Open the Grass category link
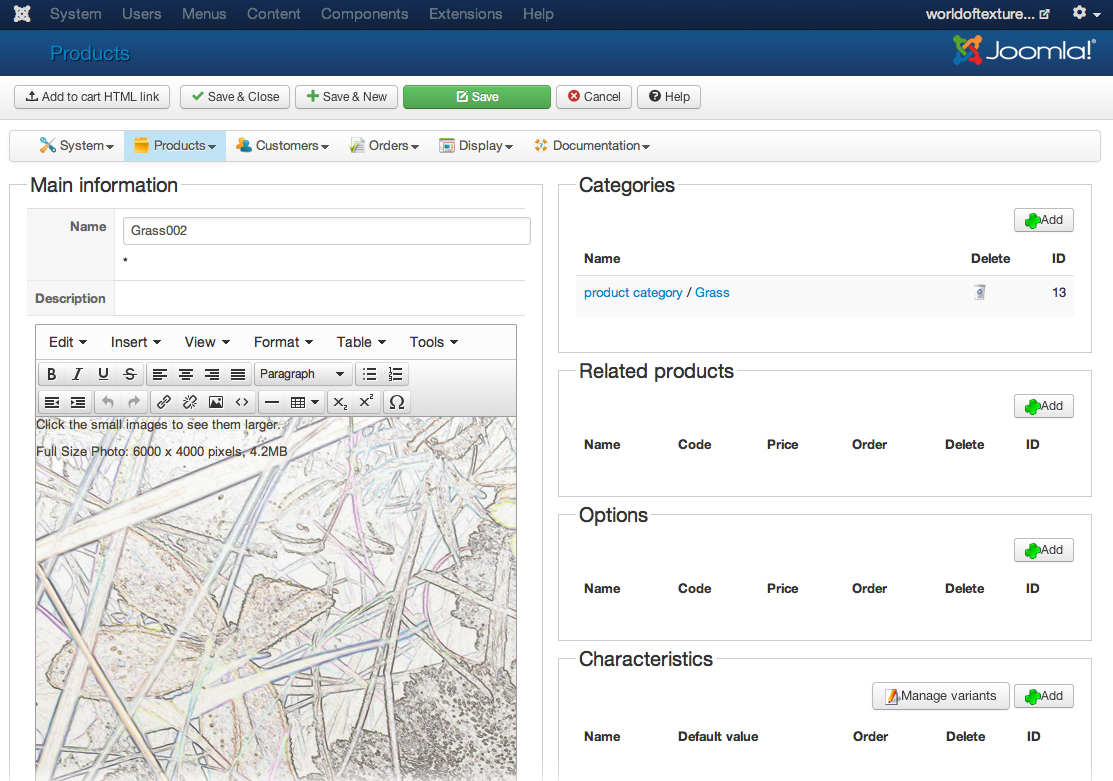This screenshot has width=1113, height=781. [x=712, y=293]
